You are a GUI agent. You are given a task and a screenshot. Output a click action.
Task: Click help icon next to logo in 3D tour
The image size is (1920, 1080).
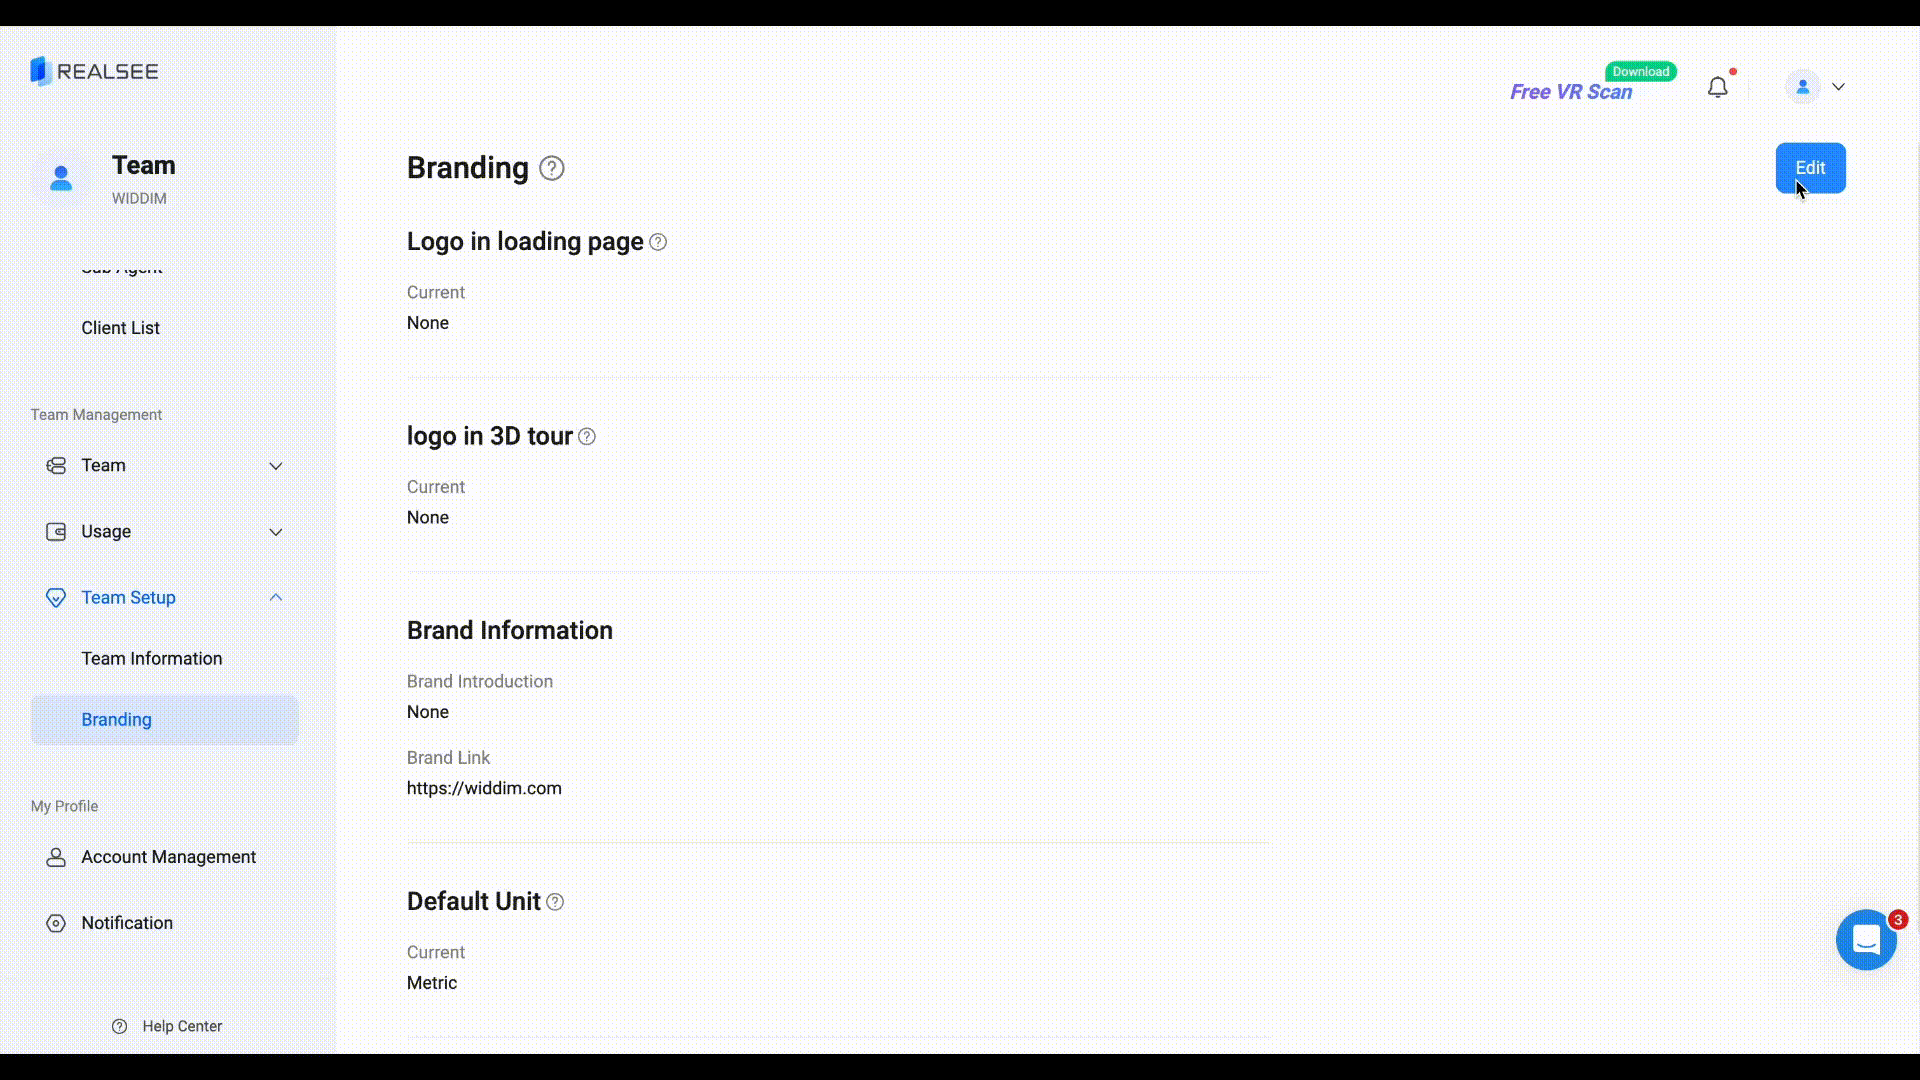tap(587, 437)
